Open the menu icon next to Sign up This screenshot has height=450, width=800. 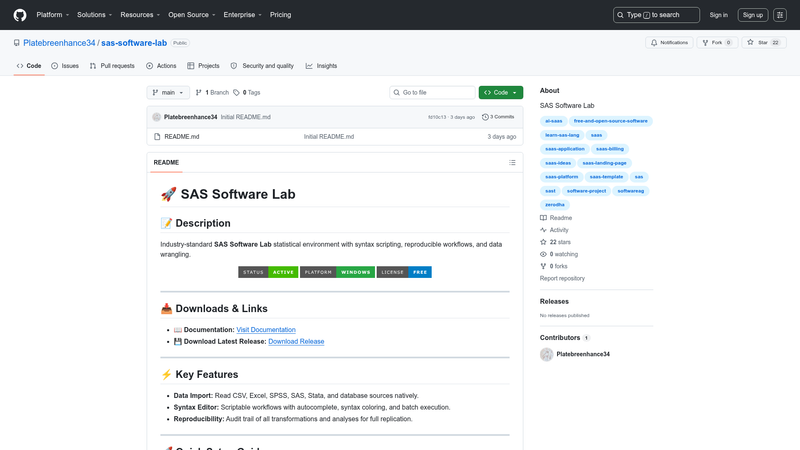tap(780, 15)
